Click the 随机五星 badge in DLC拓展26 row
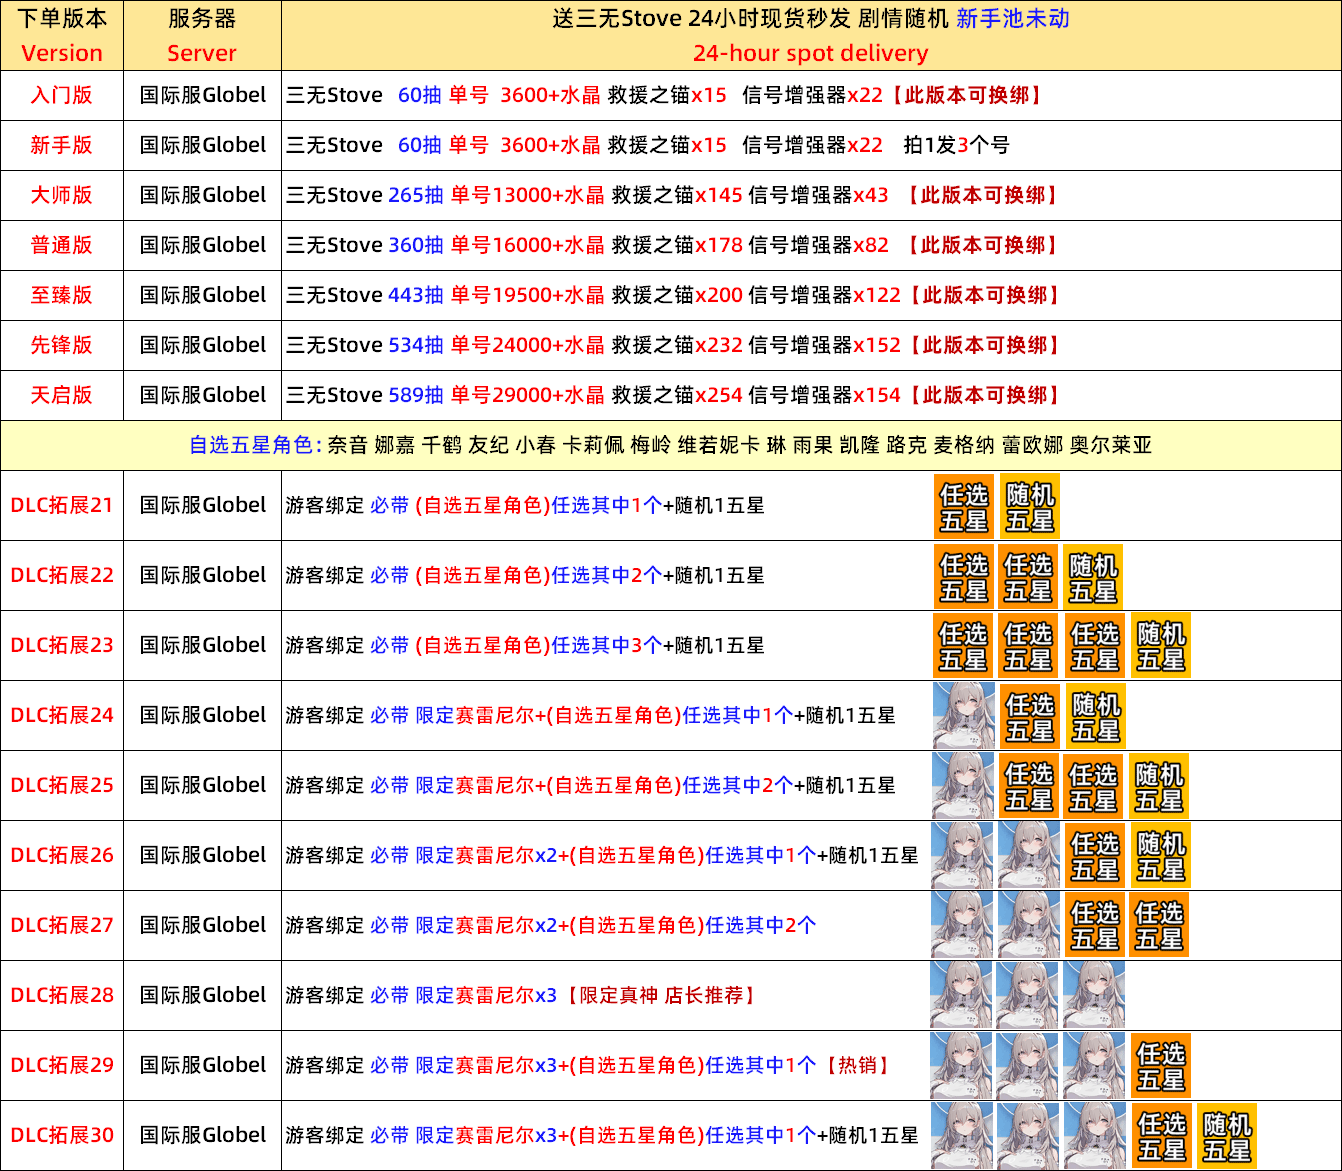The height and width of the screenshot is (1171, 1342). click(x=1160, y=856)
